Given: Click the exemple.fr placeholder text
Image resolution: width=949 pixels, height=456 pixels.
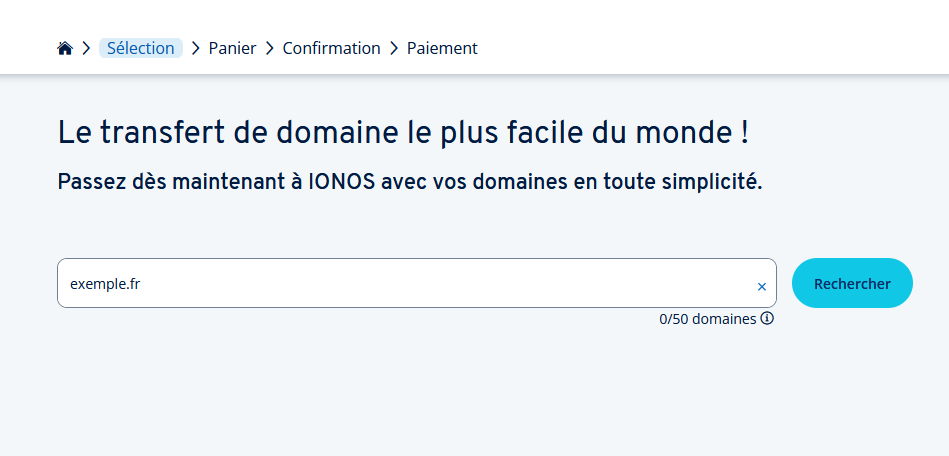Looking at the screenshot, I should pyautogui.click(x=105, y=284).
